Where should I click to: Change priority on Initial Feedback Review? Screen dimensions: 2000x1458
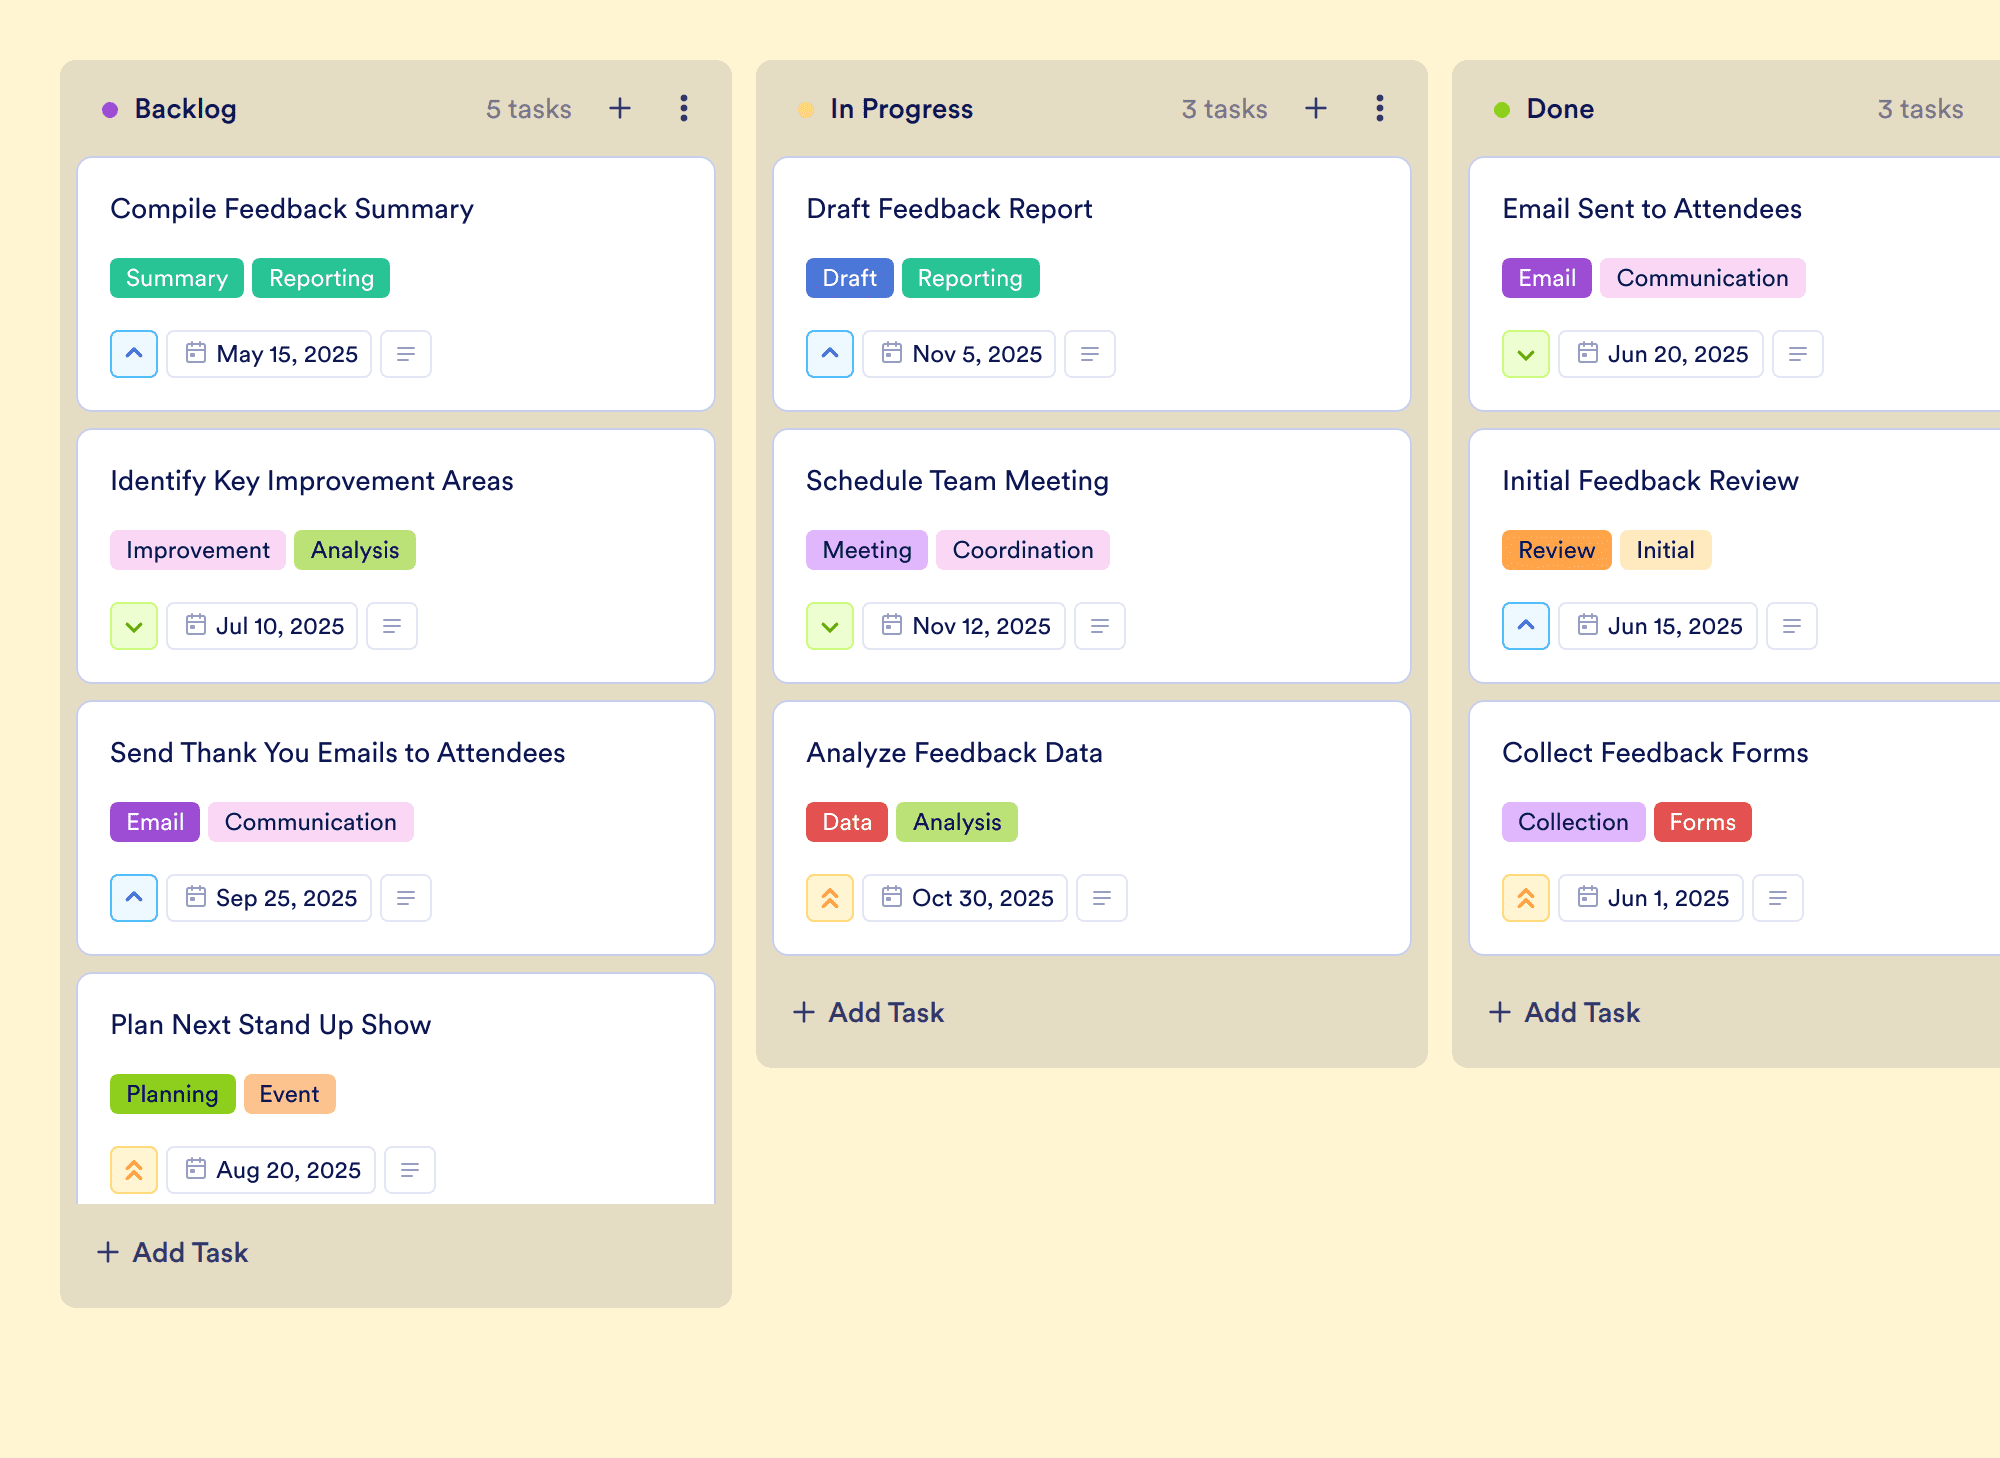1526,626
